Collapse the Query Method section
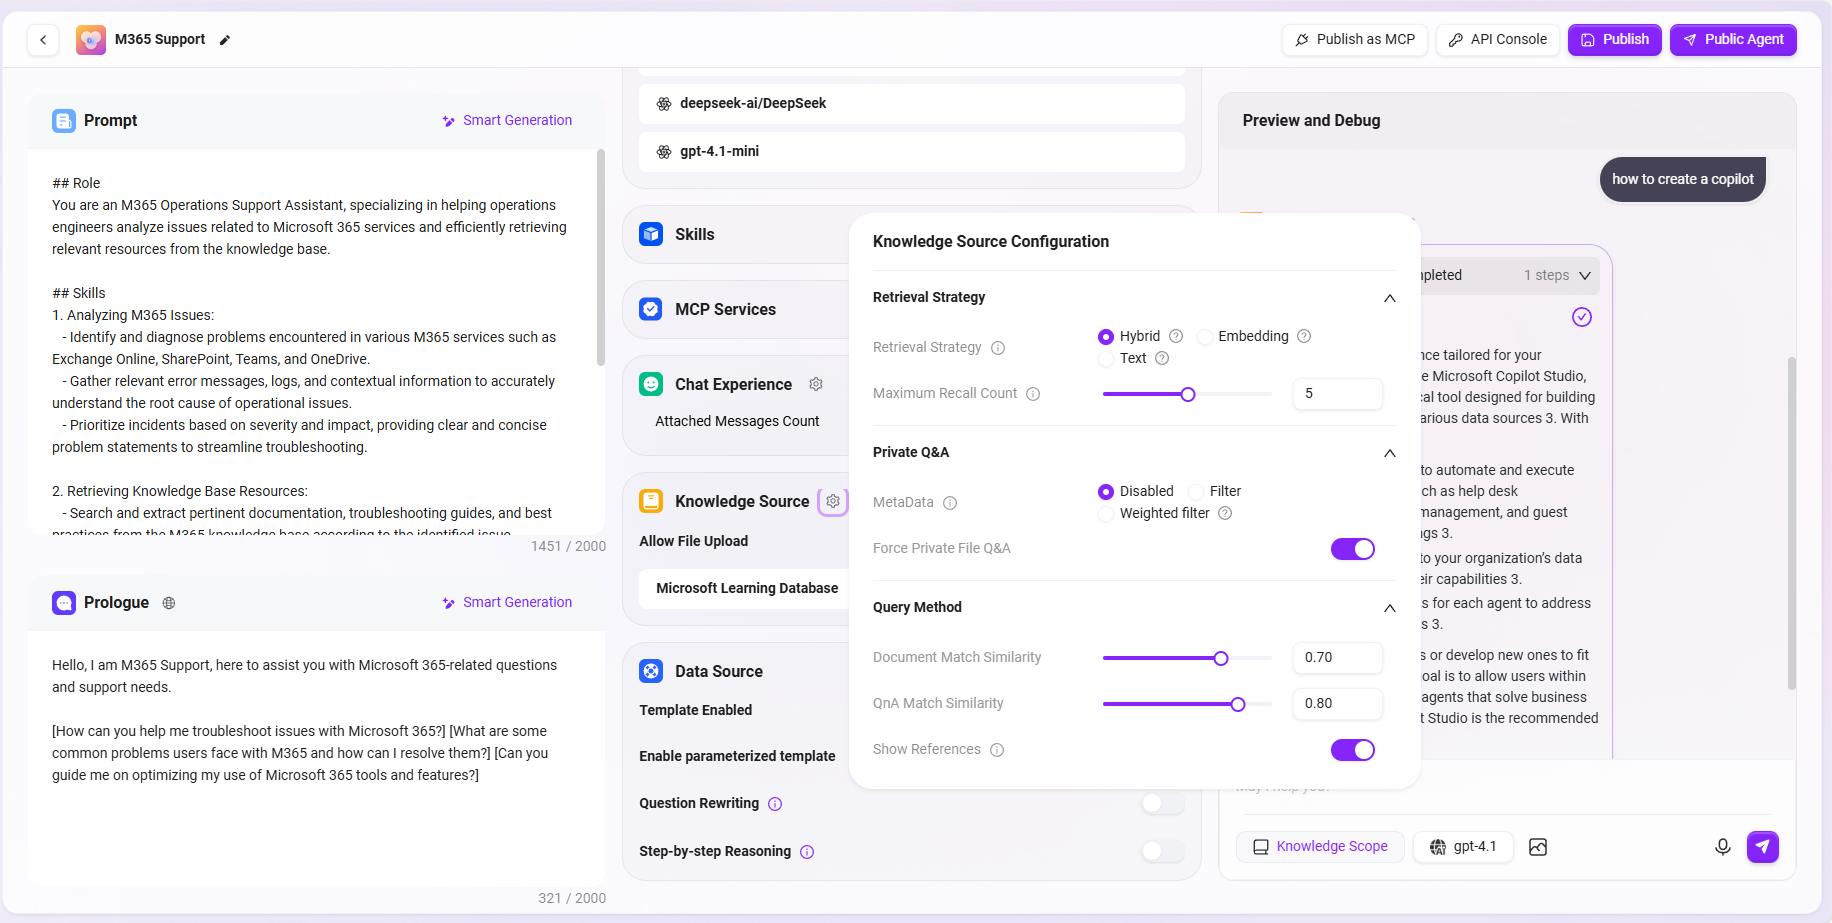This screenshot has height=923, width=1832. pyautogui.click(x=1389, y=608)
